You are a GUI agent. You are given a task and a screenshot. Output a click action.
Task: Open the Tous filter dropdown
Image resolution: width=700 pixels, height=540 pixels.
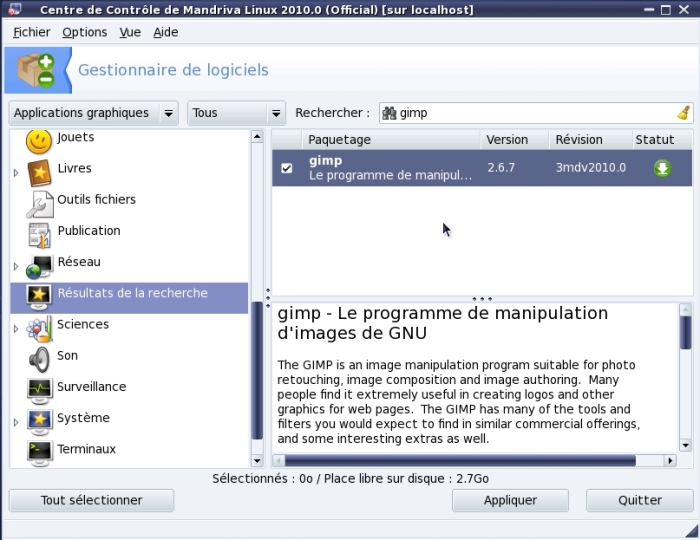pyautogui.click(x=237, y=113)
